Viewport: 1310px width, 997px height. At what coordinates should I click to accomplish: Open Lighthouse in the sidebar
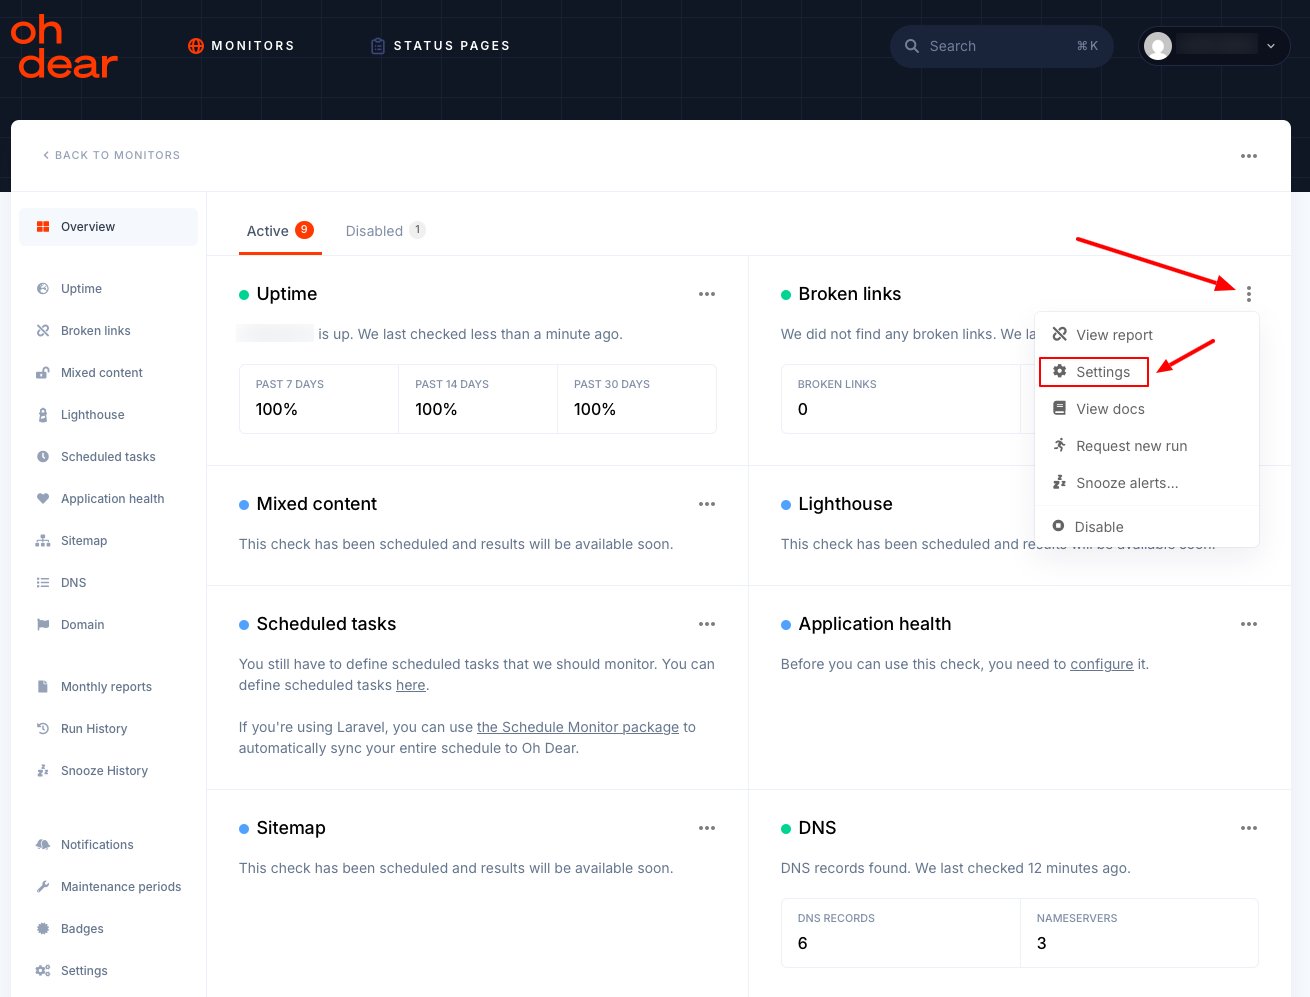92,415
